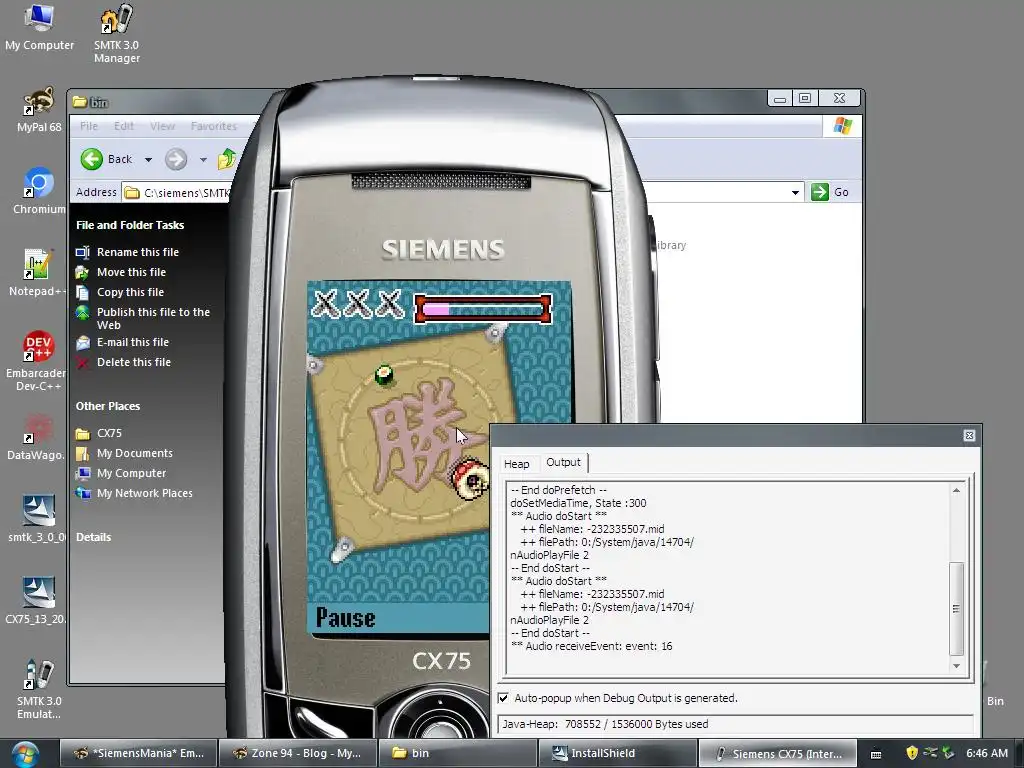Click Up folder icon in toolbar
1024x768 pixels.
[226, 159]
